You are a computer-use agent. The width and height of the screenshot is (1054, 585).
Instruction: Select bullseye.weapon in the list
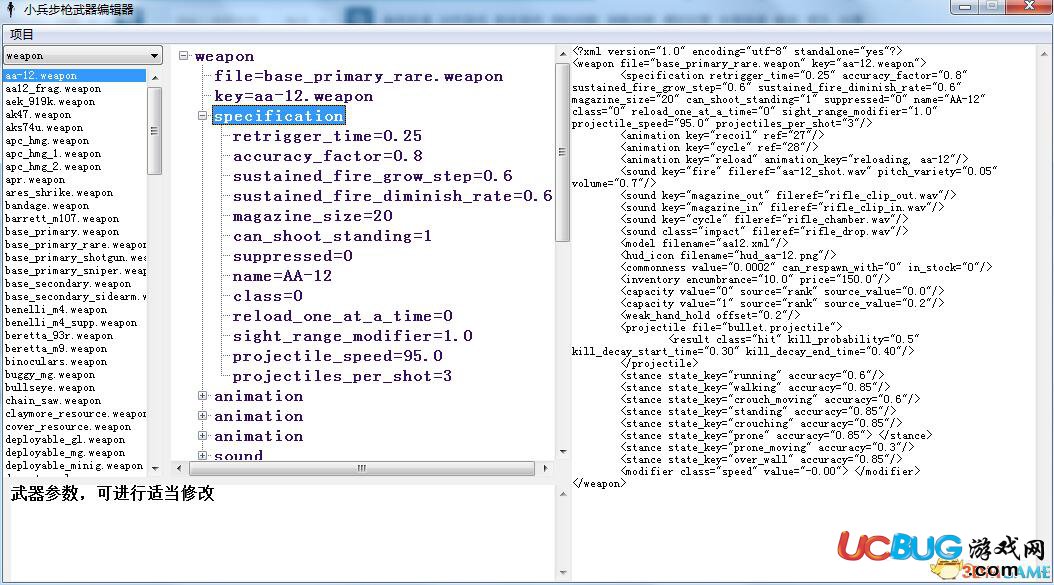click(x=50, y=387)
